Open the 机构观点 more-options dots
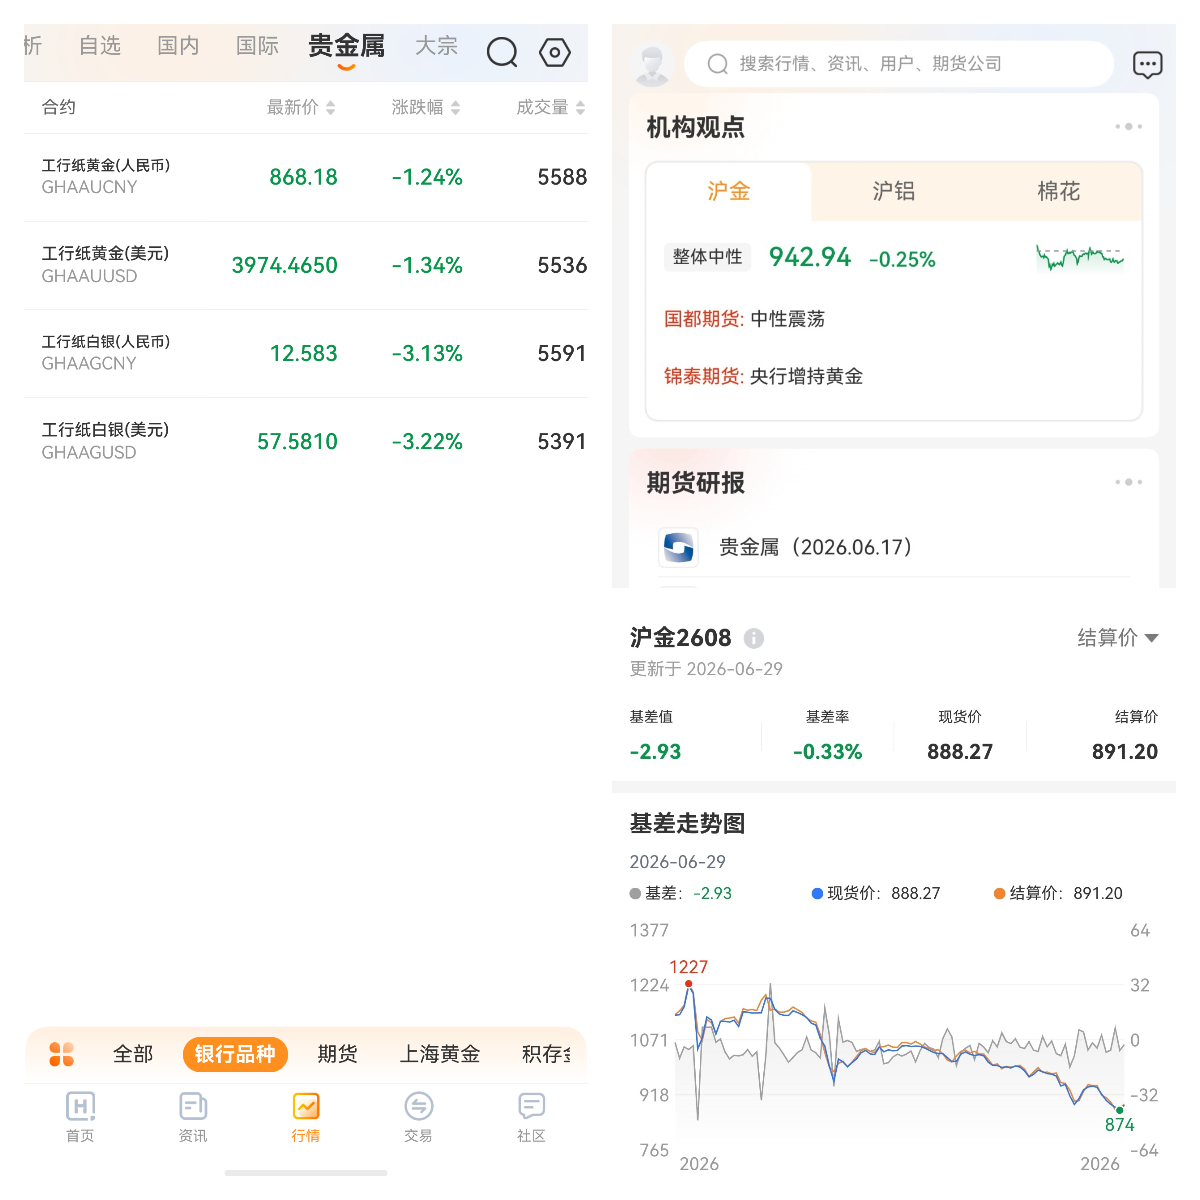 coord(1128,127)
